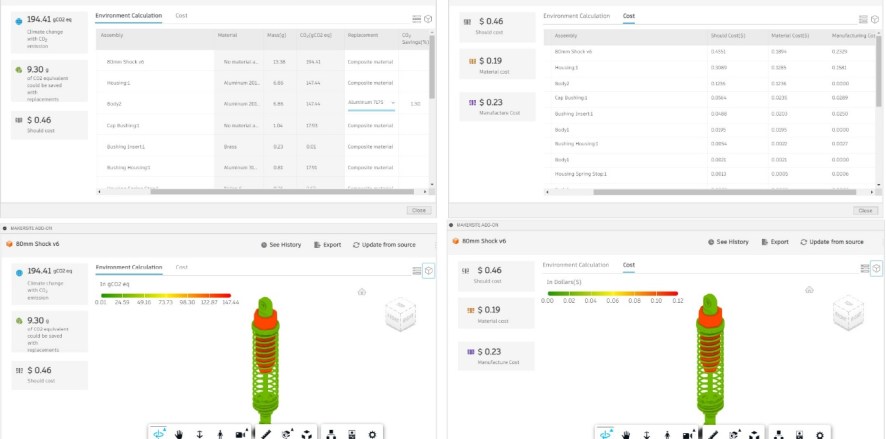The height and width of the screenshot is (439, 886).
Task: Expand the Aluminum 7075 replacement dropdown for Body2
Action: coord(393,103)
